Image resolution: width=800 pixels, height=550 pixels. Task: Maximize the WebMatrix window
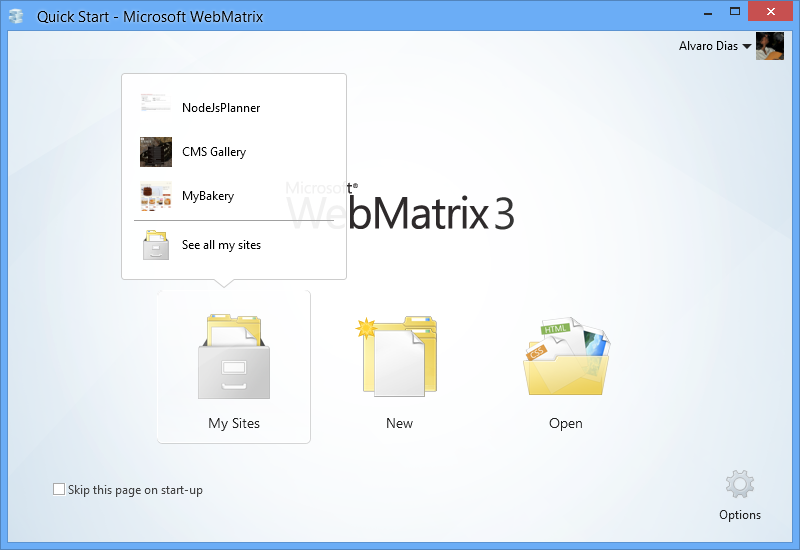point(735,12)
